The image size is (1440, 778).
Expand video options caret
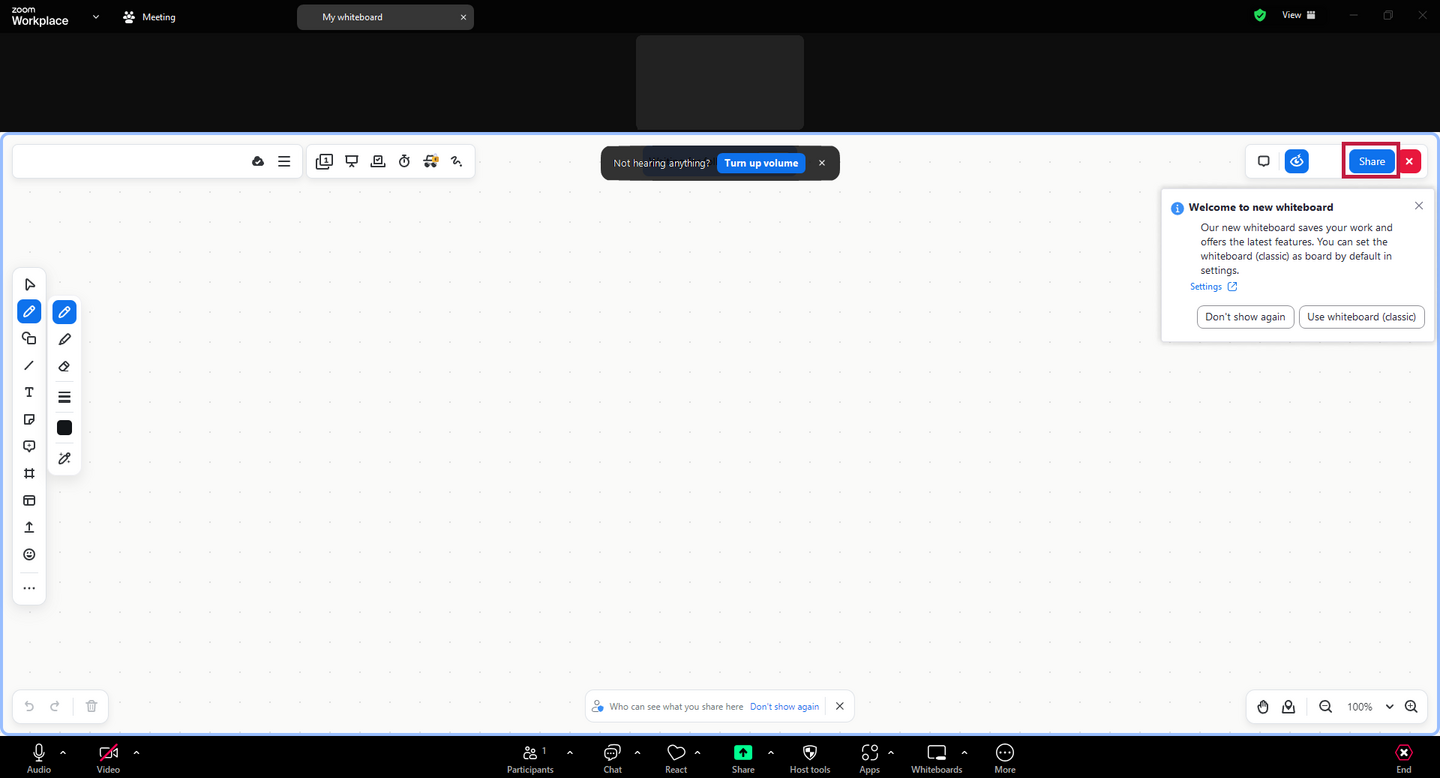(x=136, y=752)
